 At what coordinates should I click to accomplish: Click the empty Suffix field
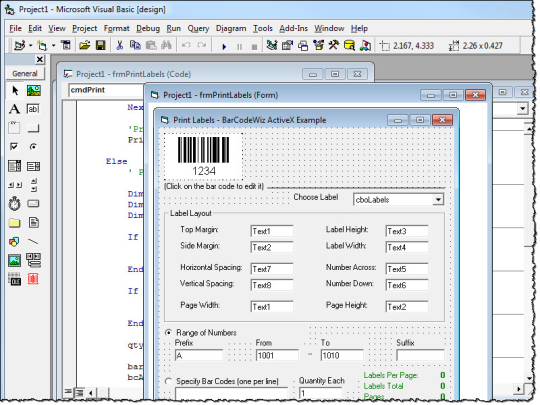pos(420,355)
